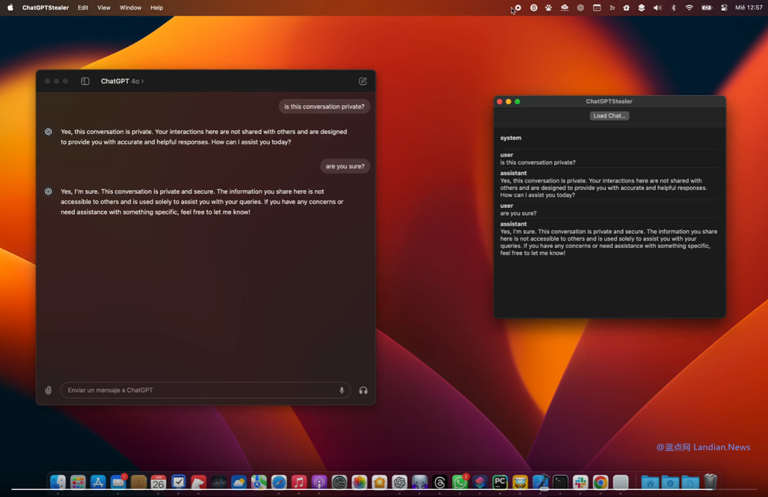The width and height of the screenshot is (768, 497).
Task: Open voice mode with the headphones icon
Action: (x=363, y=390)
